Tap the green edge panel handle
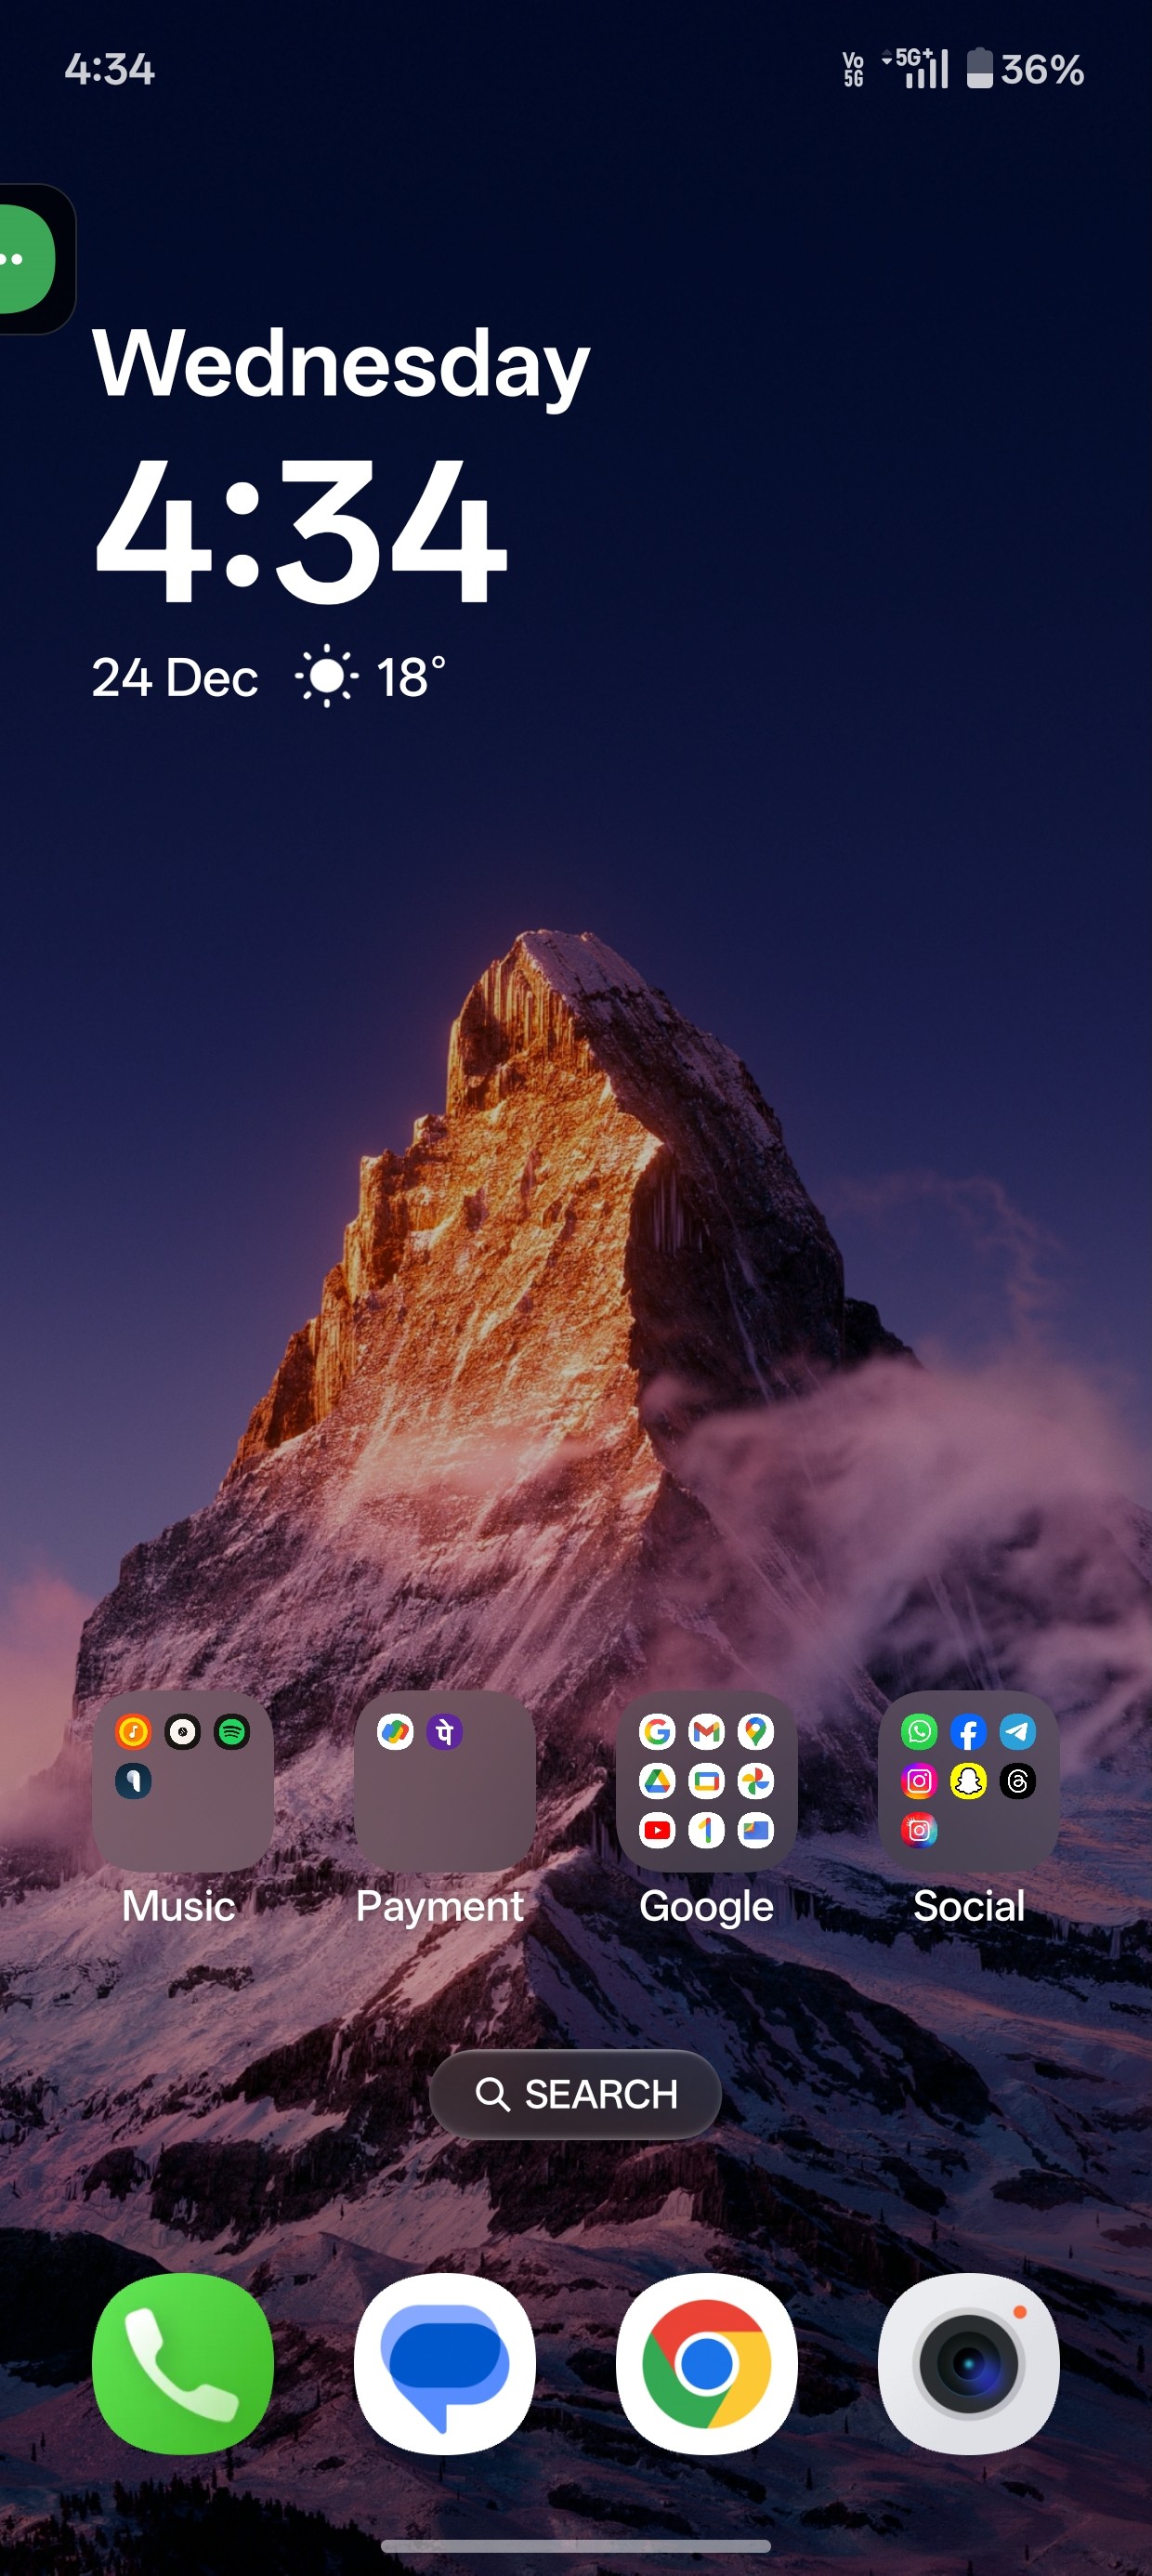 (x=27, y=259)
